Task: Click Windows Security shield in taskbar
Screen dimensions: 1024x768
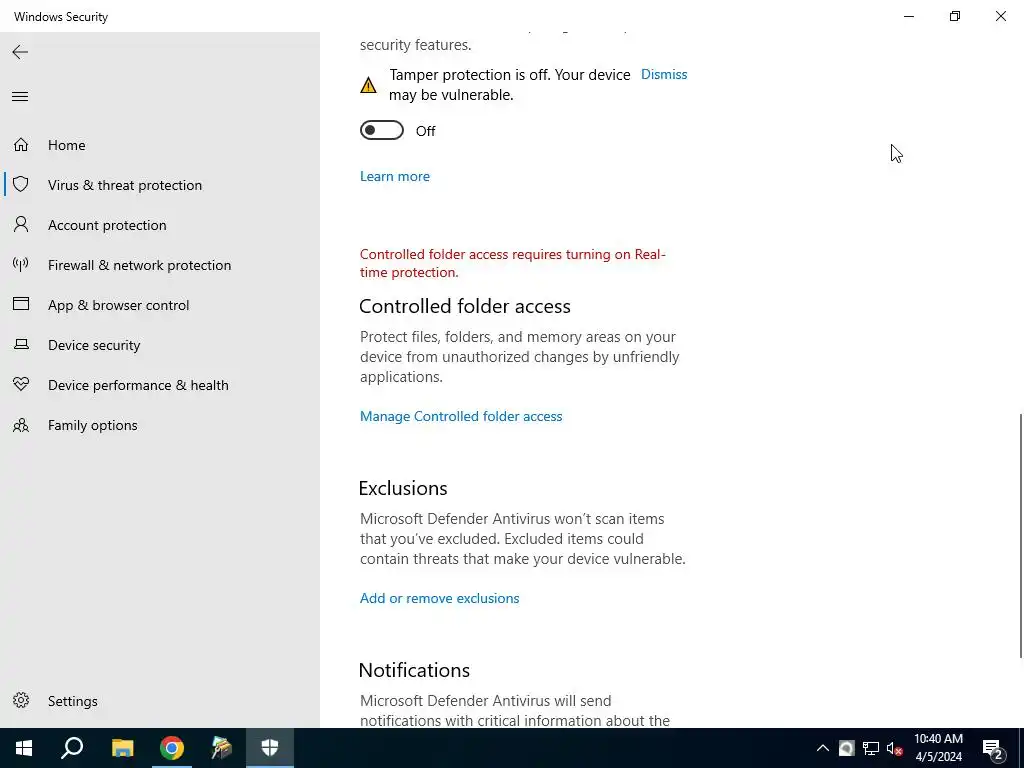Action: point(270,748)
